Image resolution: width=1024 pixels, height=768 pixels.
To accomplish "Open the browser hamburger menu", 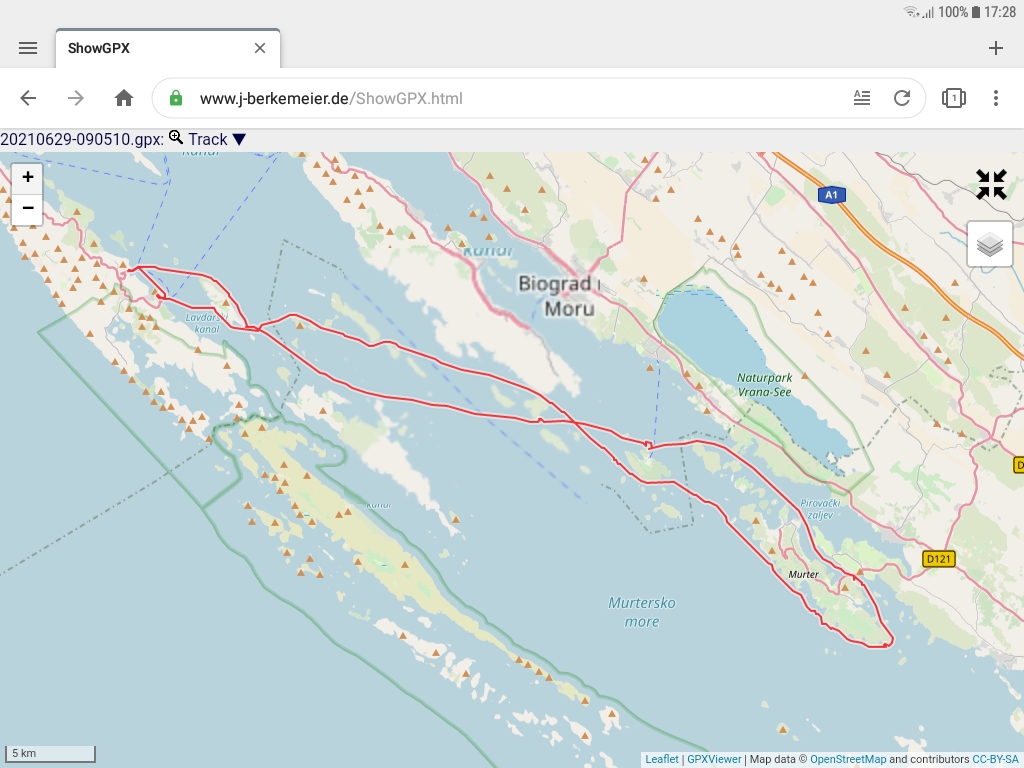I will click(28, 48).
